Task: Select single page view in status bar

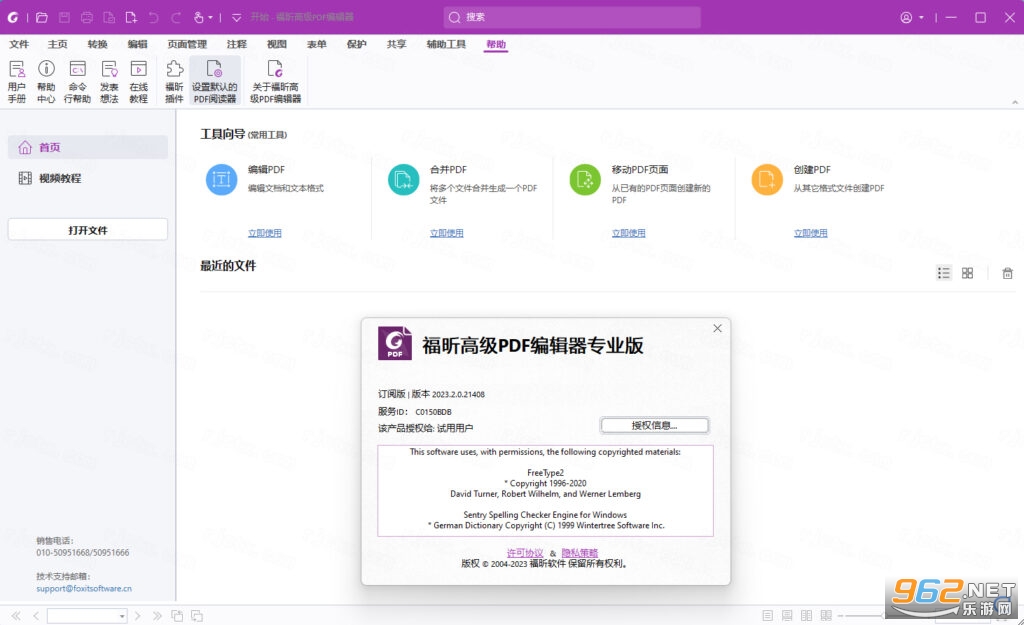Action: 767,616
